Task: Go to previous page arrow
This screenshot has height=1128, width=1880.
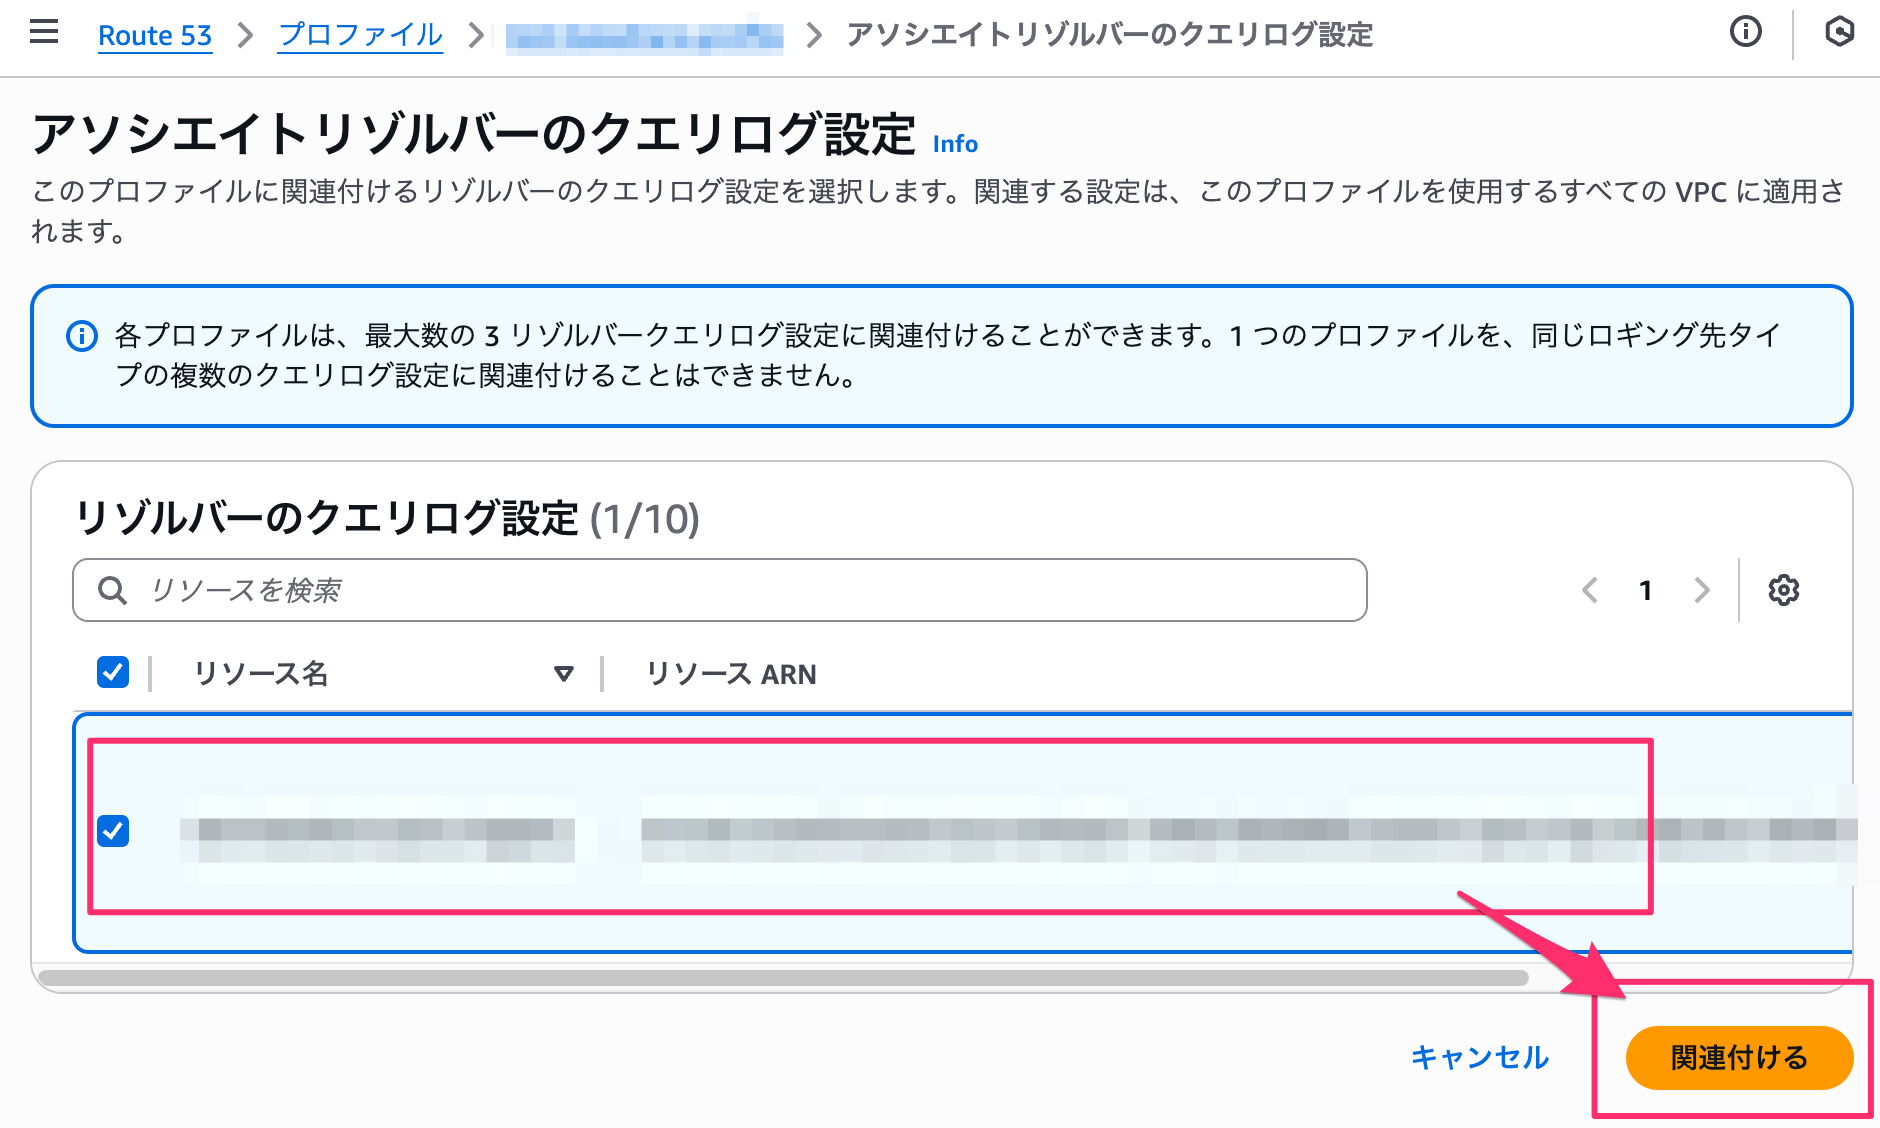Action: [x=1590, y=590]
